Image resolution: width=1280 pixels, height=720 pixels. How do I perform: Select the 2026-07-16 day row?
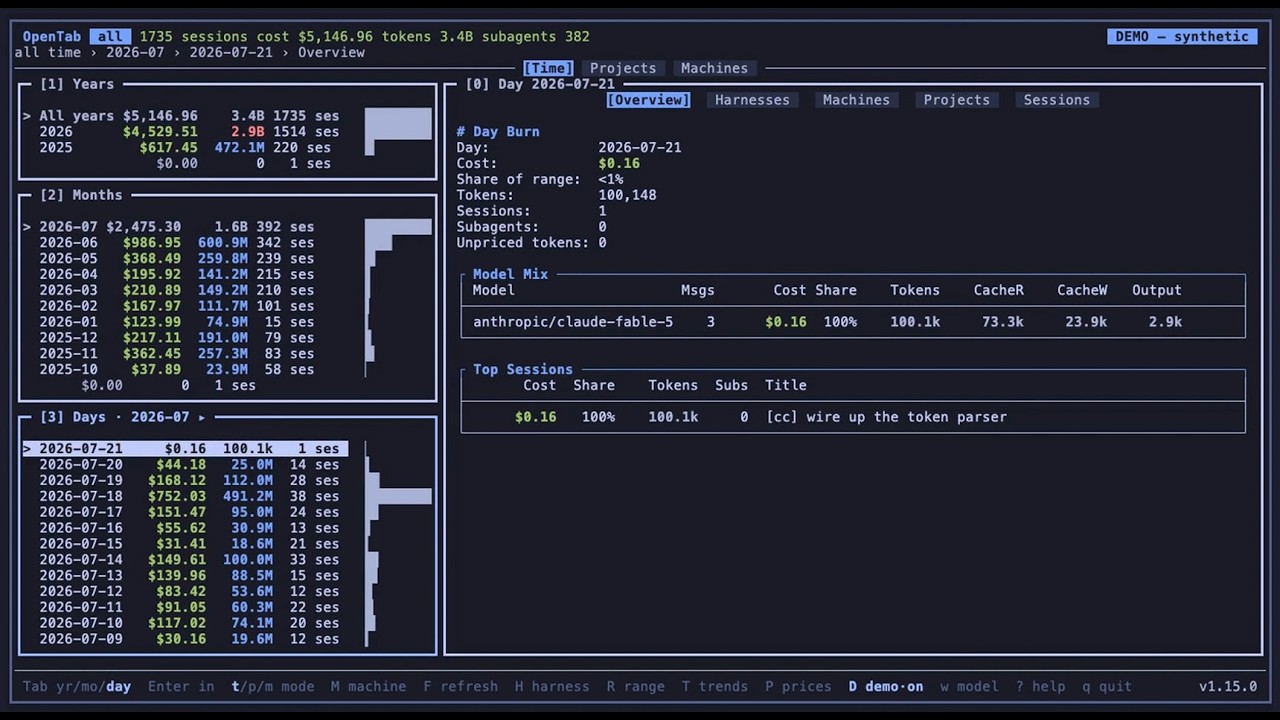[185, 528]
